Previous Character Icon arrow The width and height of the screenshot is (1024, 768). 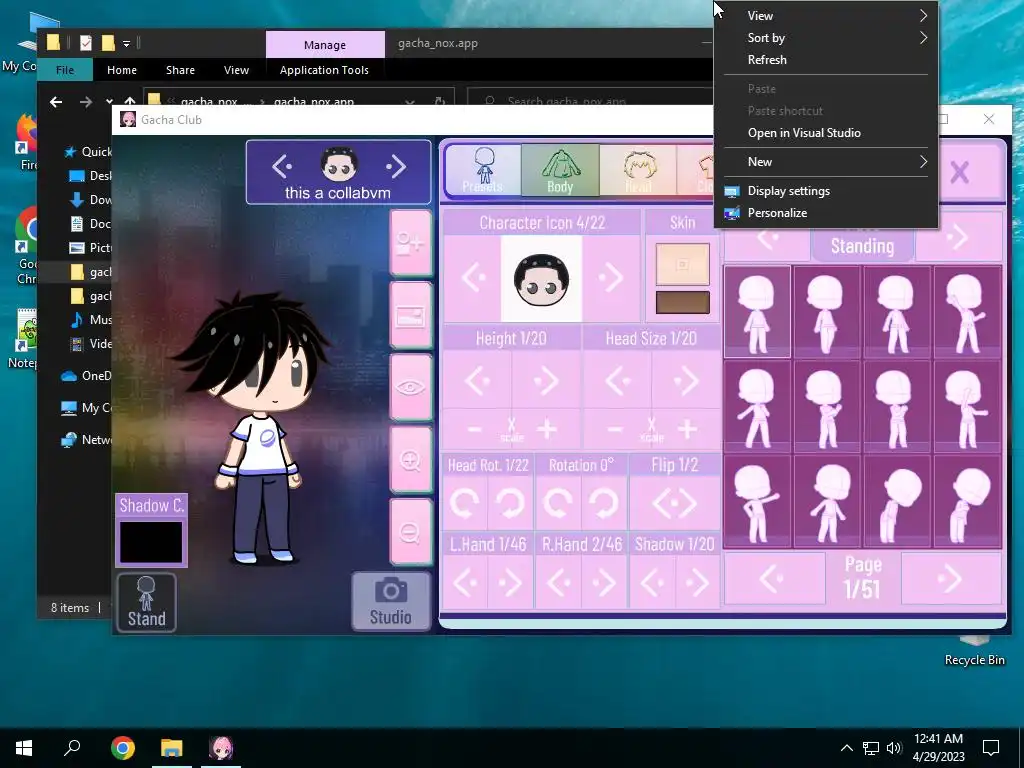(473, 278)
